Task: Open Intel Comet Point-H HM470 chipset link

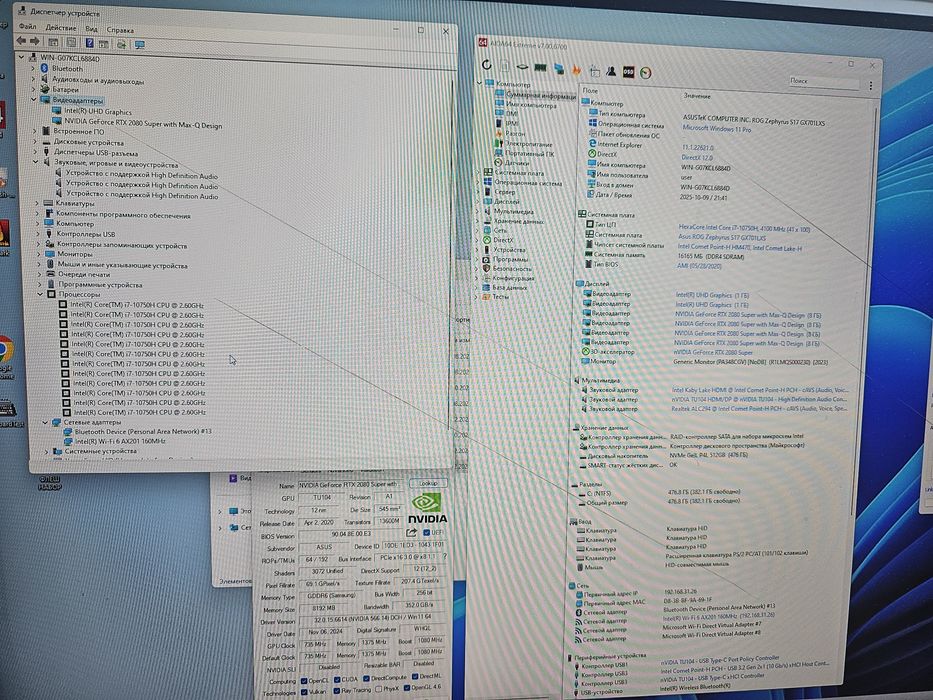Action: [x=739, y=247]
